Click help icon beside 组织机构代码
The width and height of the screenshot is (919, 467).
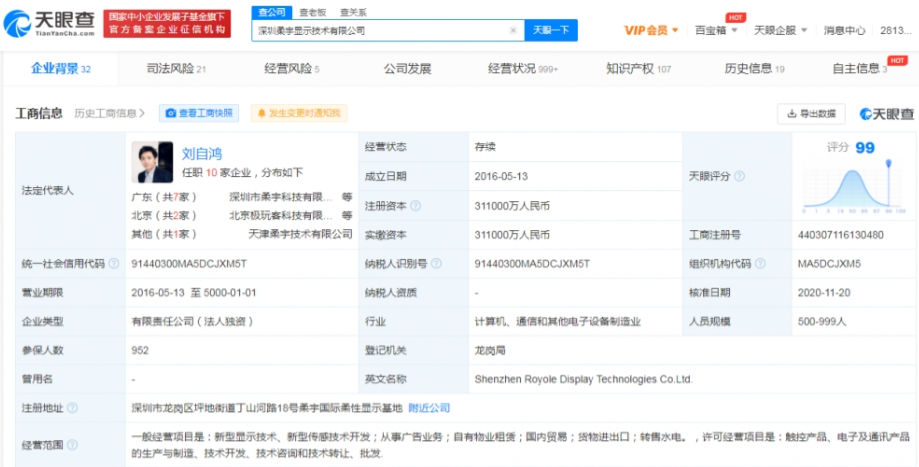coord(760,264)
